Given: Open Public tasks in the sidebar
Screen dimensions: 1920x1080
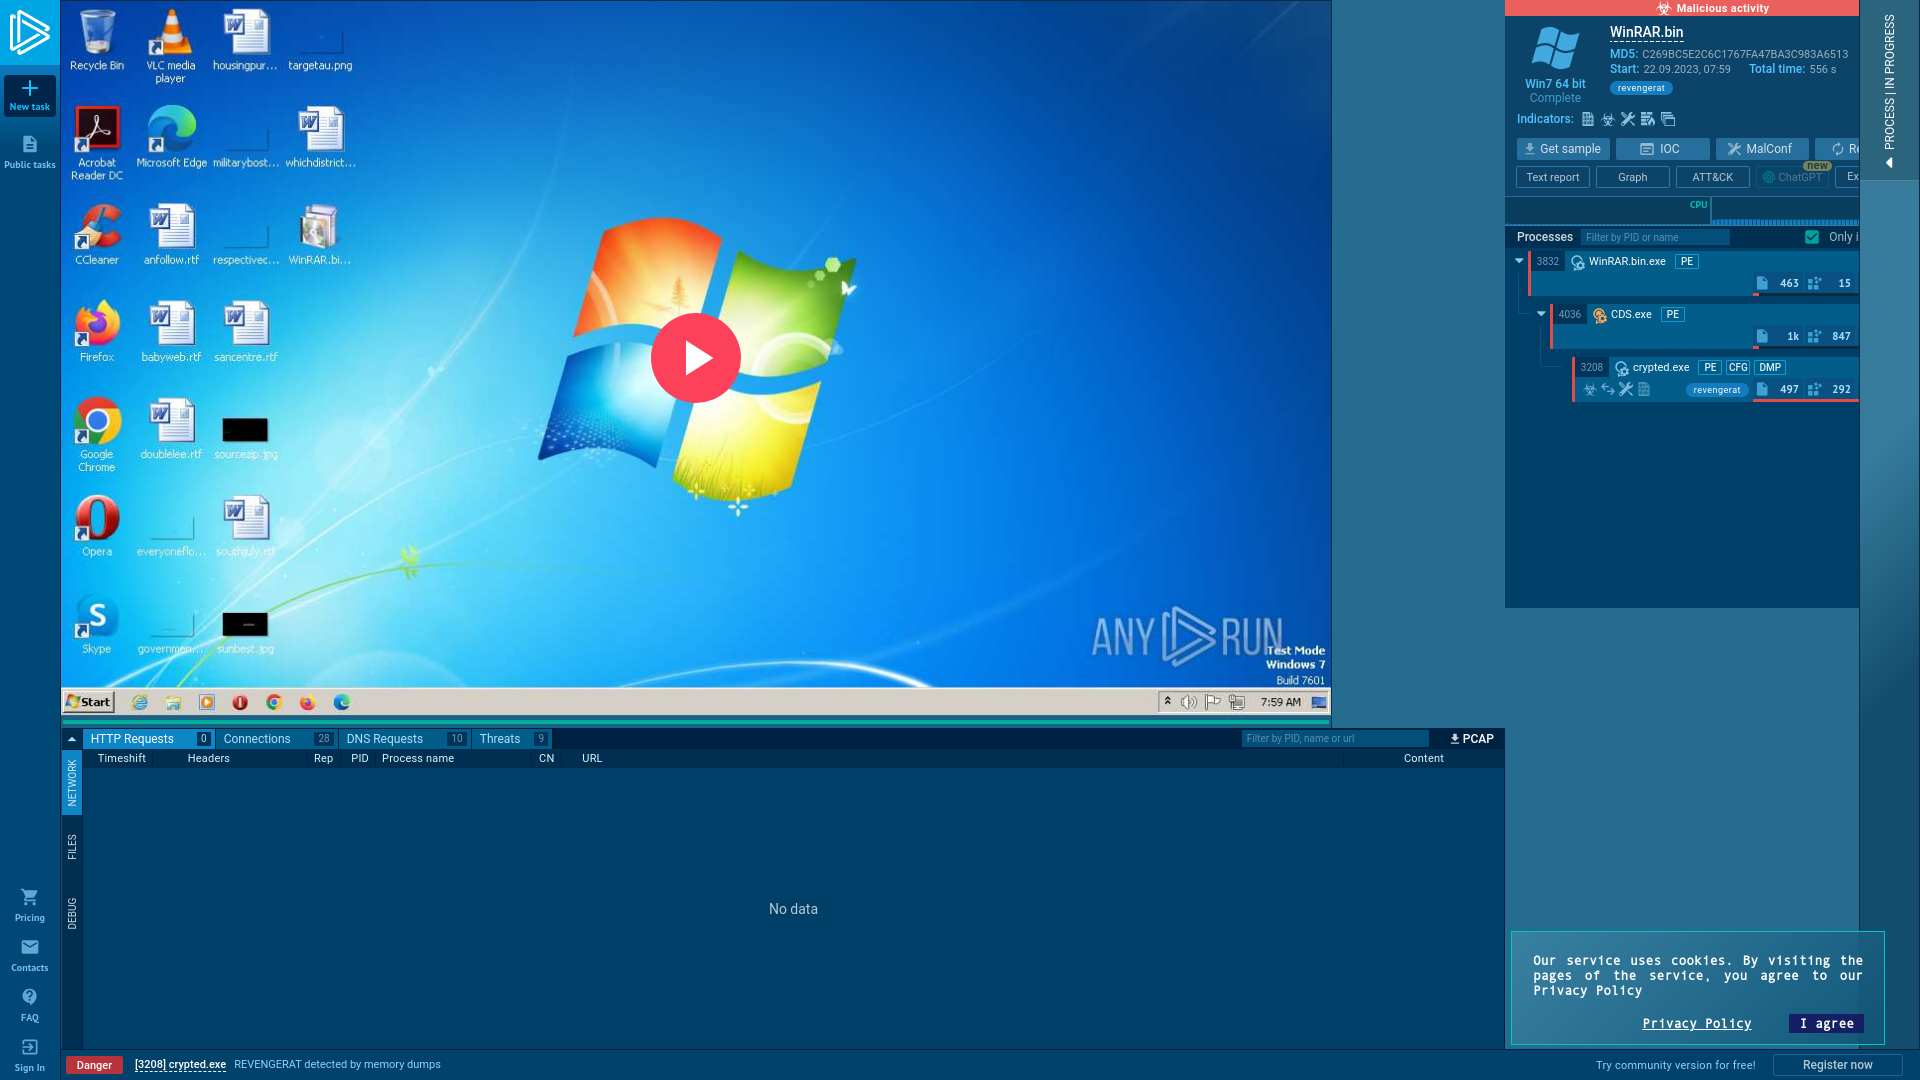Looking at the screenshot, I should pyautogui.click(x=30, y=152).
